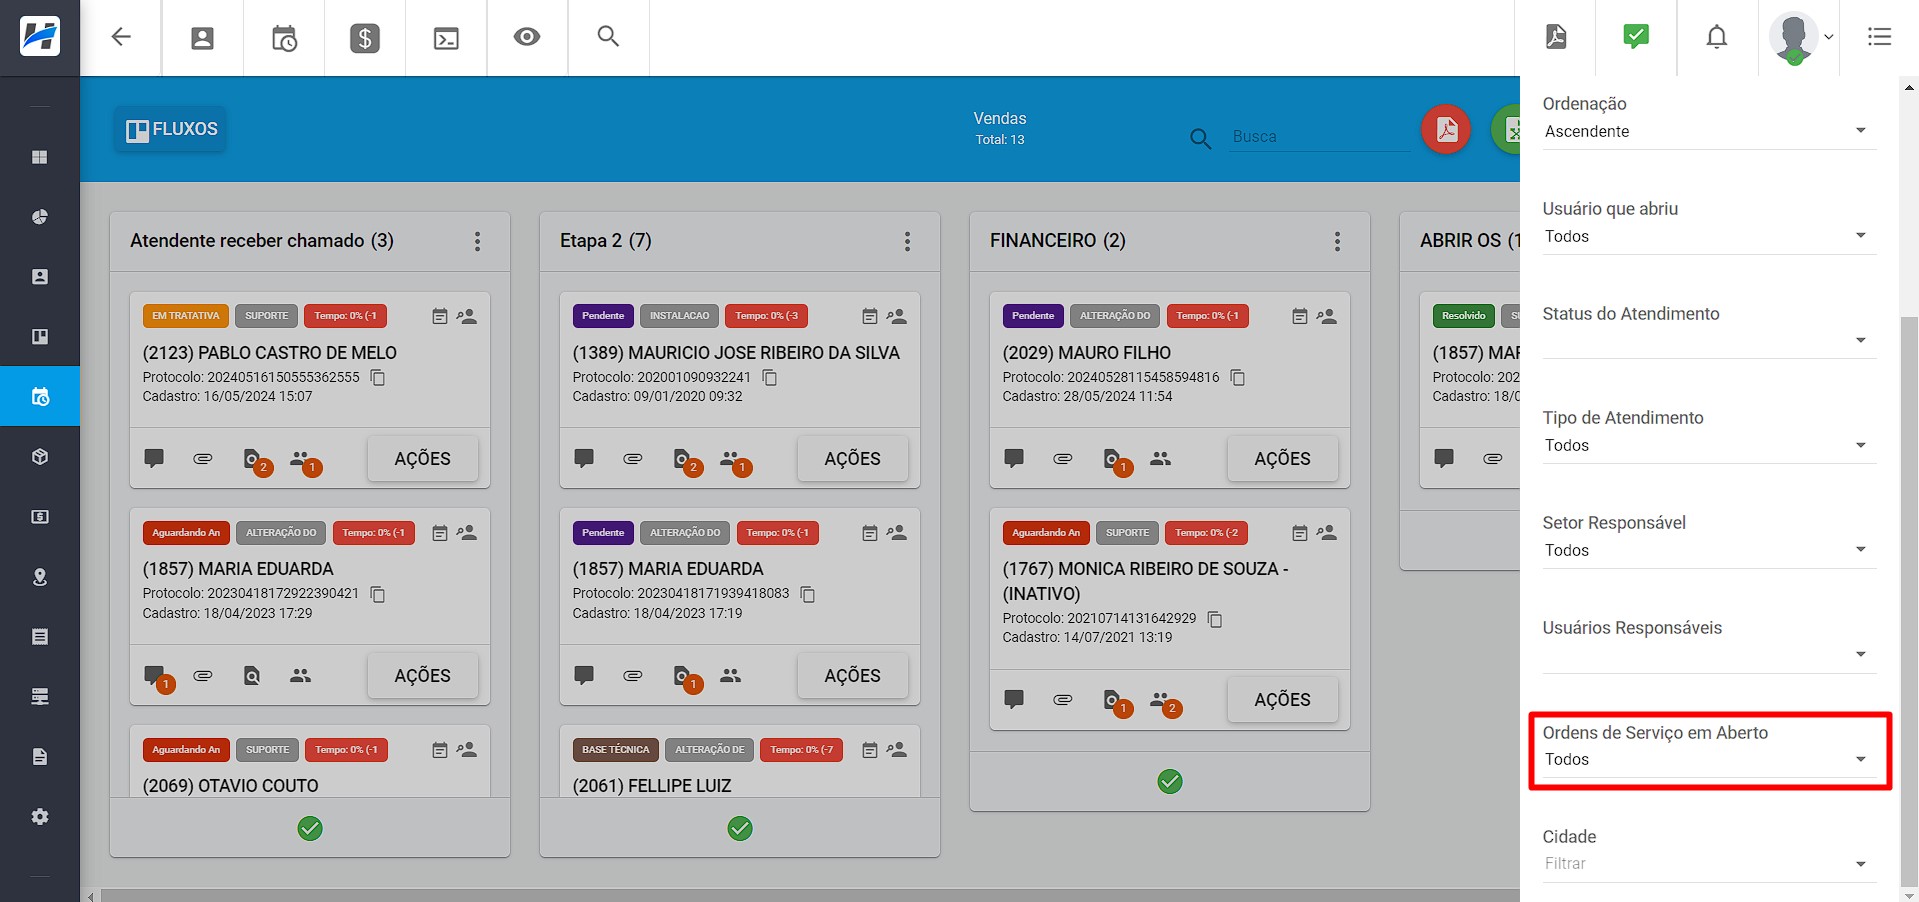The height and width of the screenshot is (902, 1919).
Task: Open the notifications bell
Action: pyautogui.click(x=1717, y=37)
